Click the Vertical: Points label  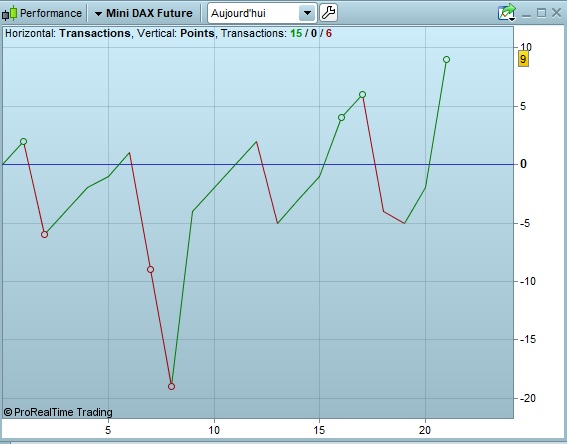pos(175,33)
